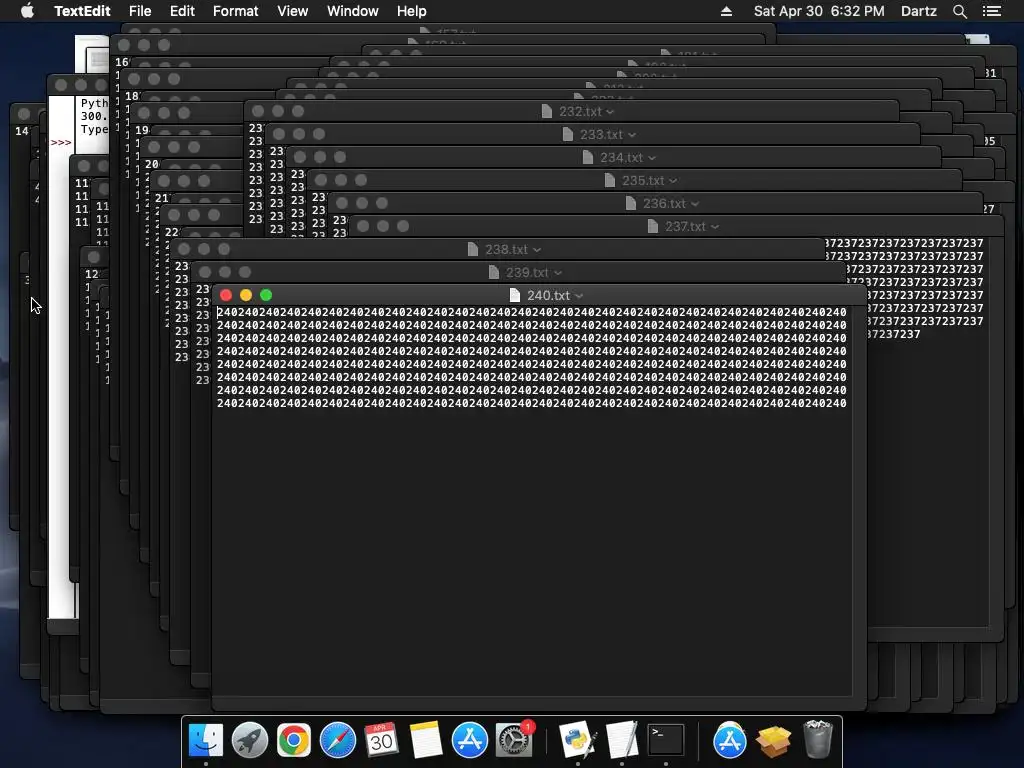Screen dimensions: 1024x768
Task: Click the 235.txt document icon
Action: pyautogui.click(x=610, y=180)
